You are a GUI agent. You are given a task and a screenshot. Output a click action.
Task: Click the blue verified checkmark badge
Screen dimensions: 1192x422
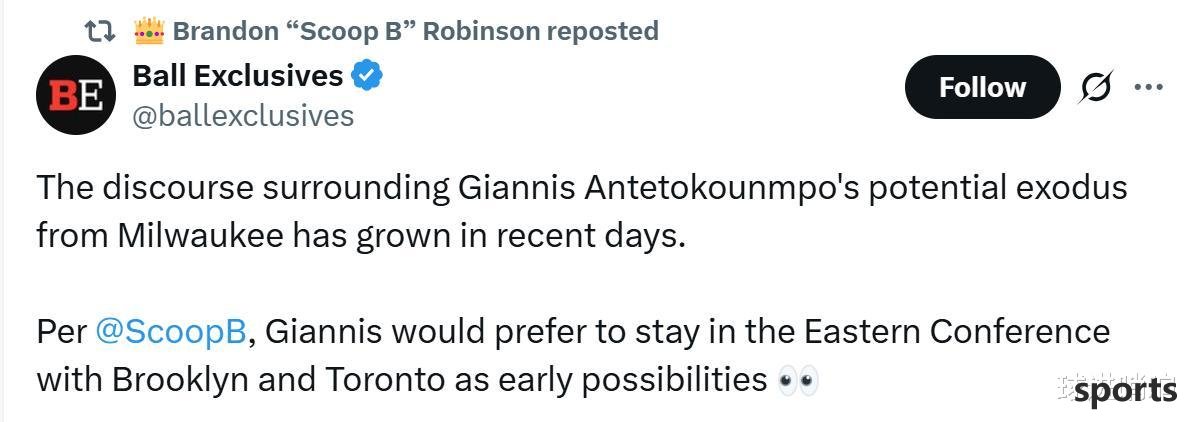(x=367, y=76)
